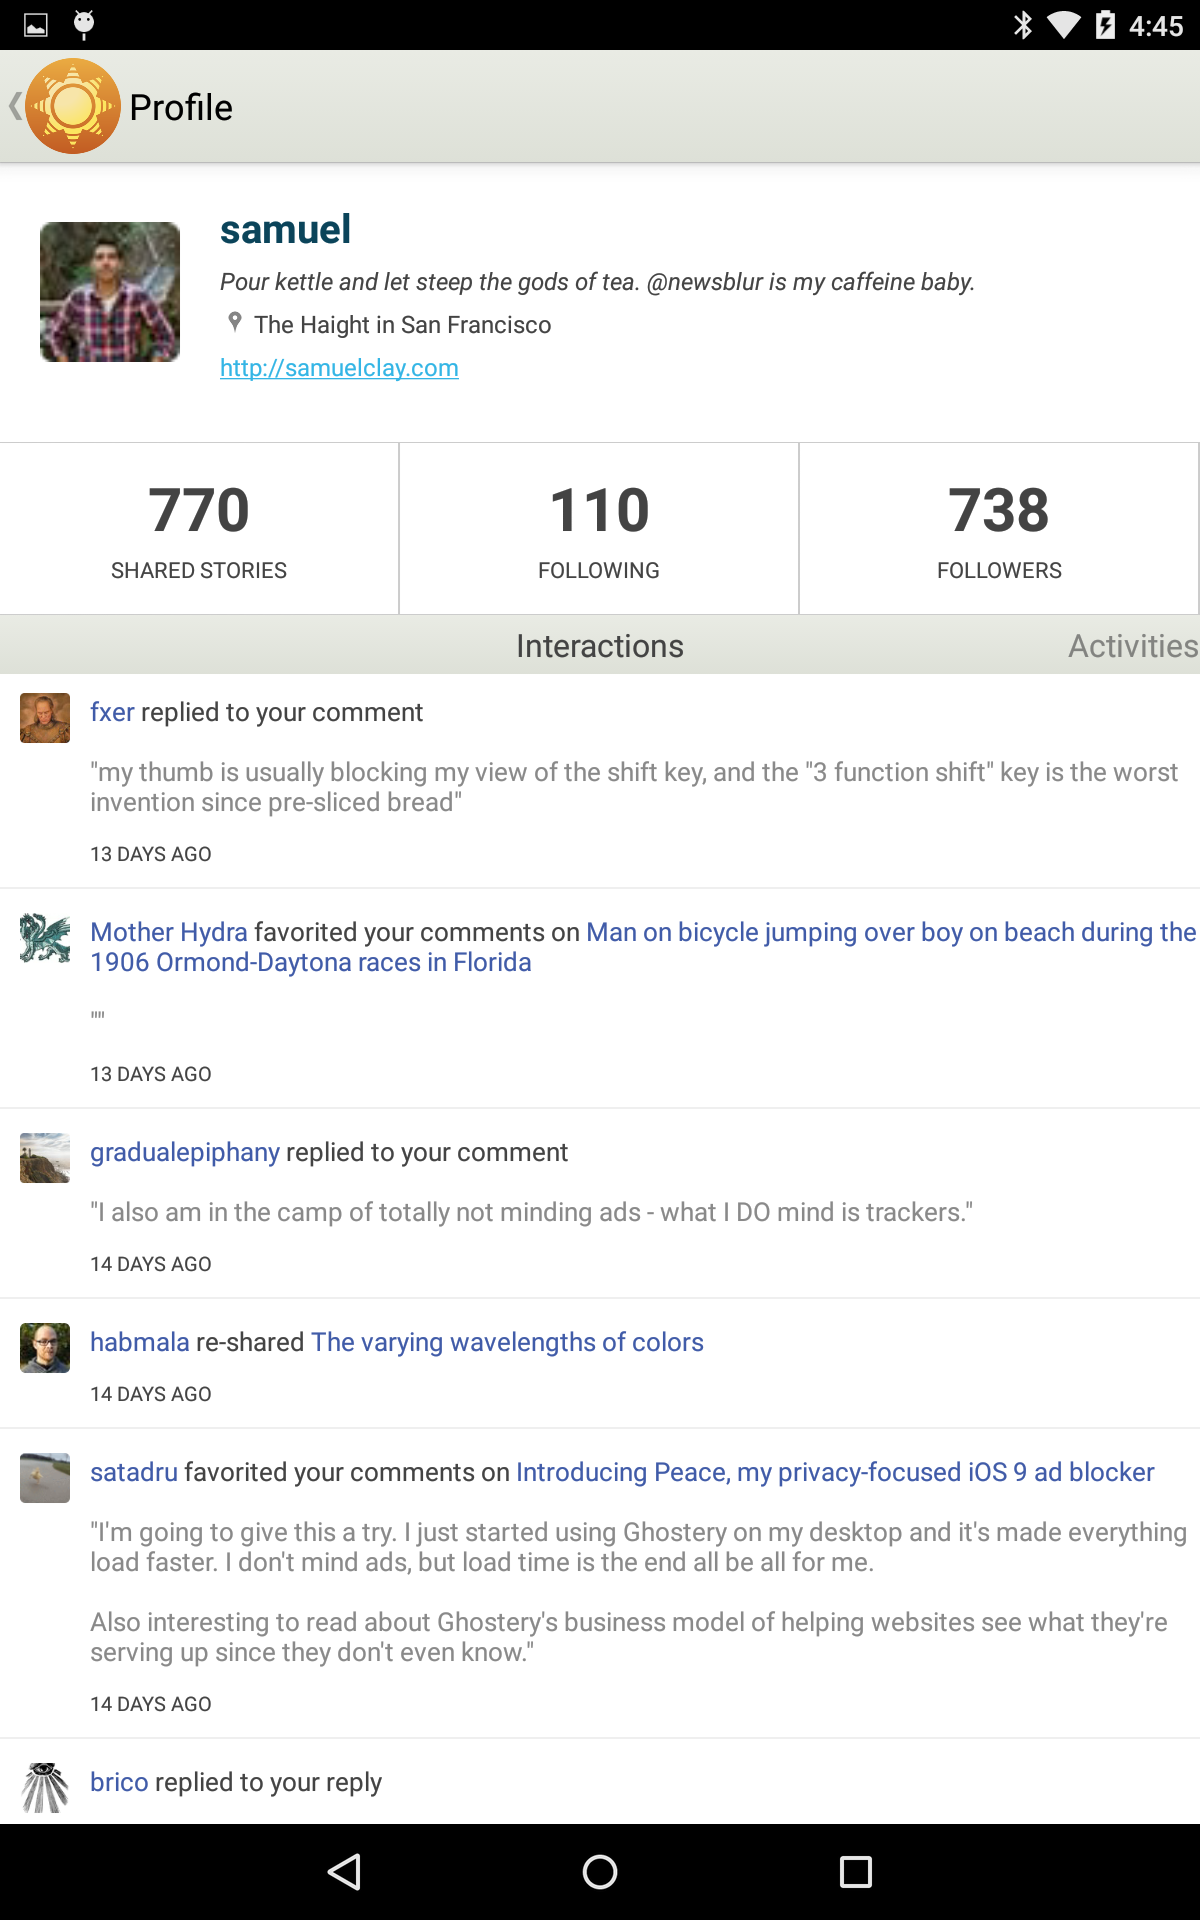Select the Interactions tab
The image size is (1200, 1920).
(x=600, y=646)
